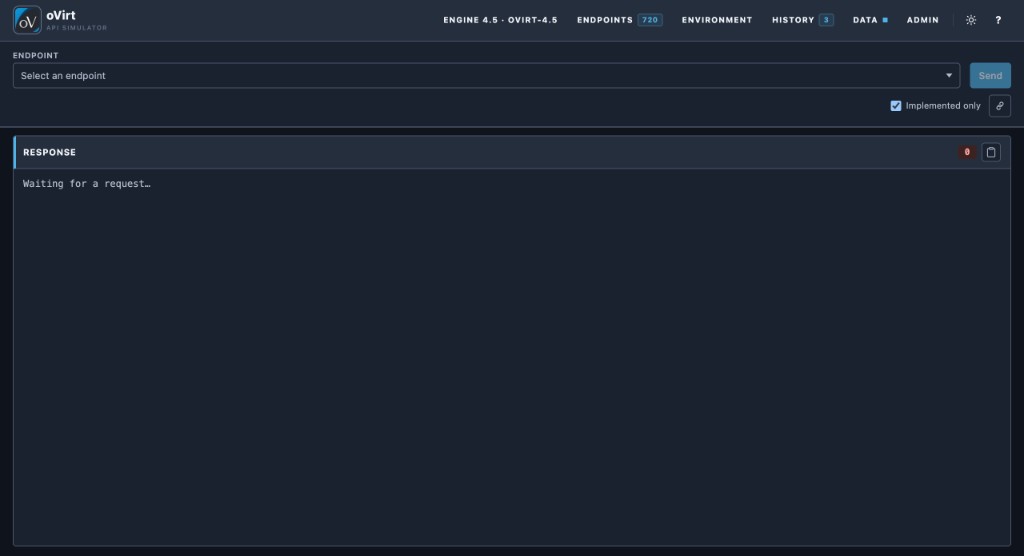The width and height of the screenshot is (1024, 556).
Task: Open Engine 4.5 · oVirt-4.5 selector
Action: click(x=500, y=20)
